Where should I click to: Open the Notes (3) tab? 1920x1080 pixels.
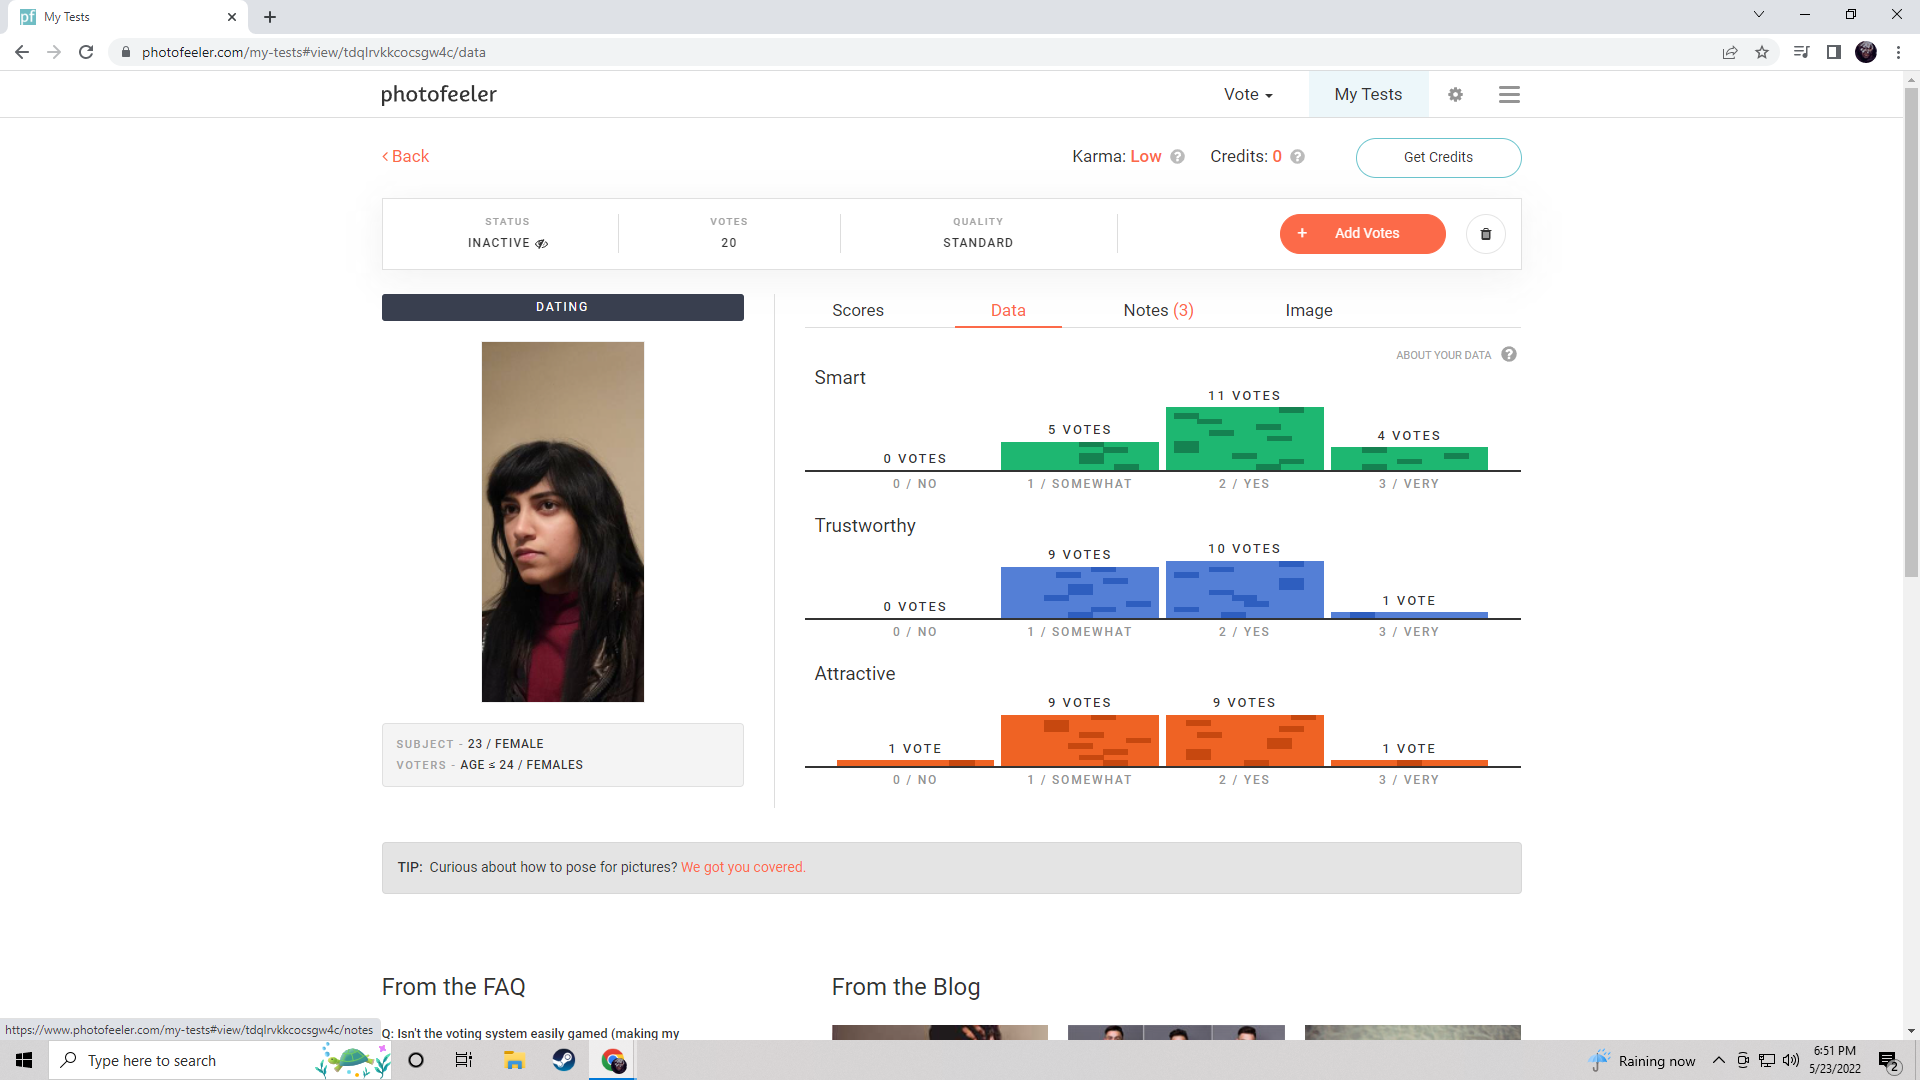[1158, 310]
